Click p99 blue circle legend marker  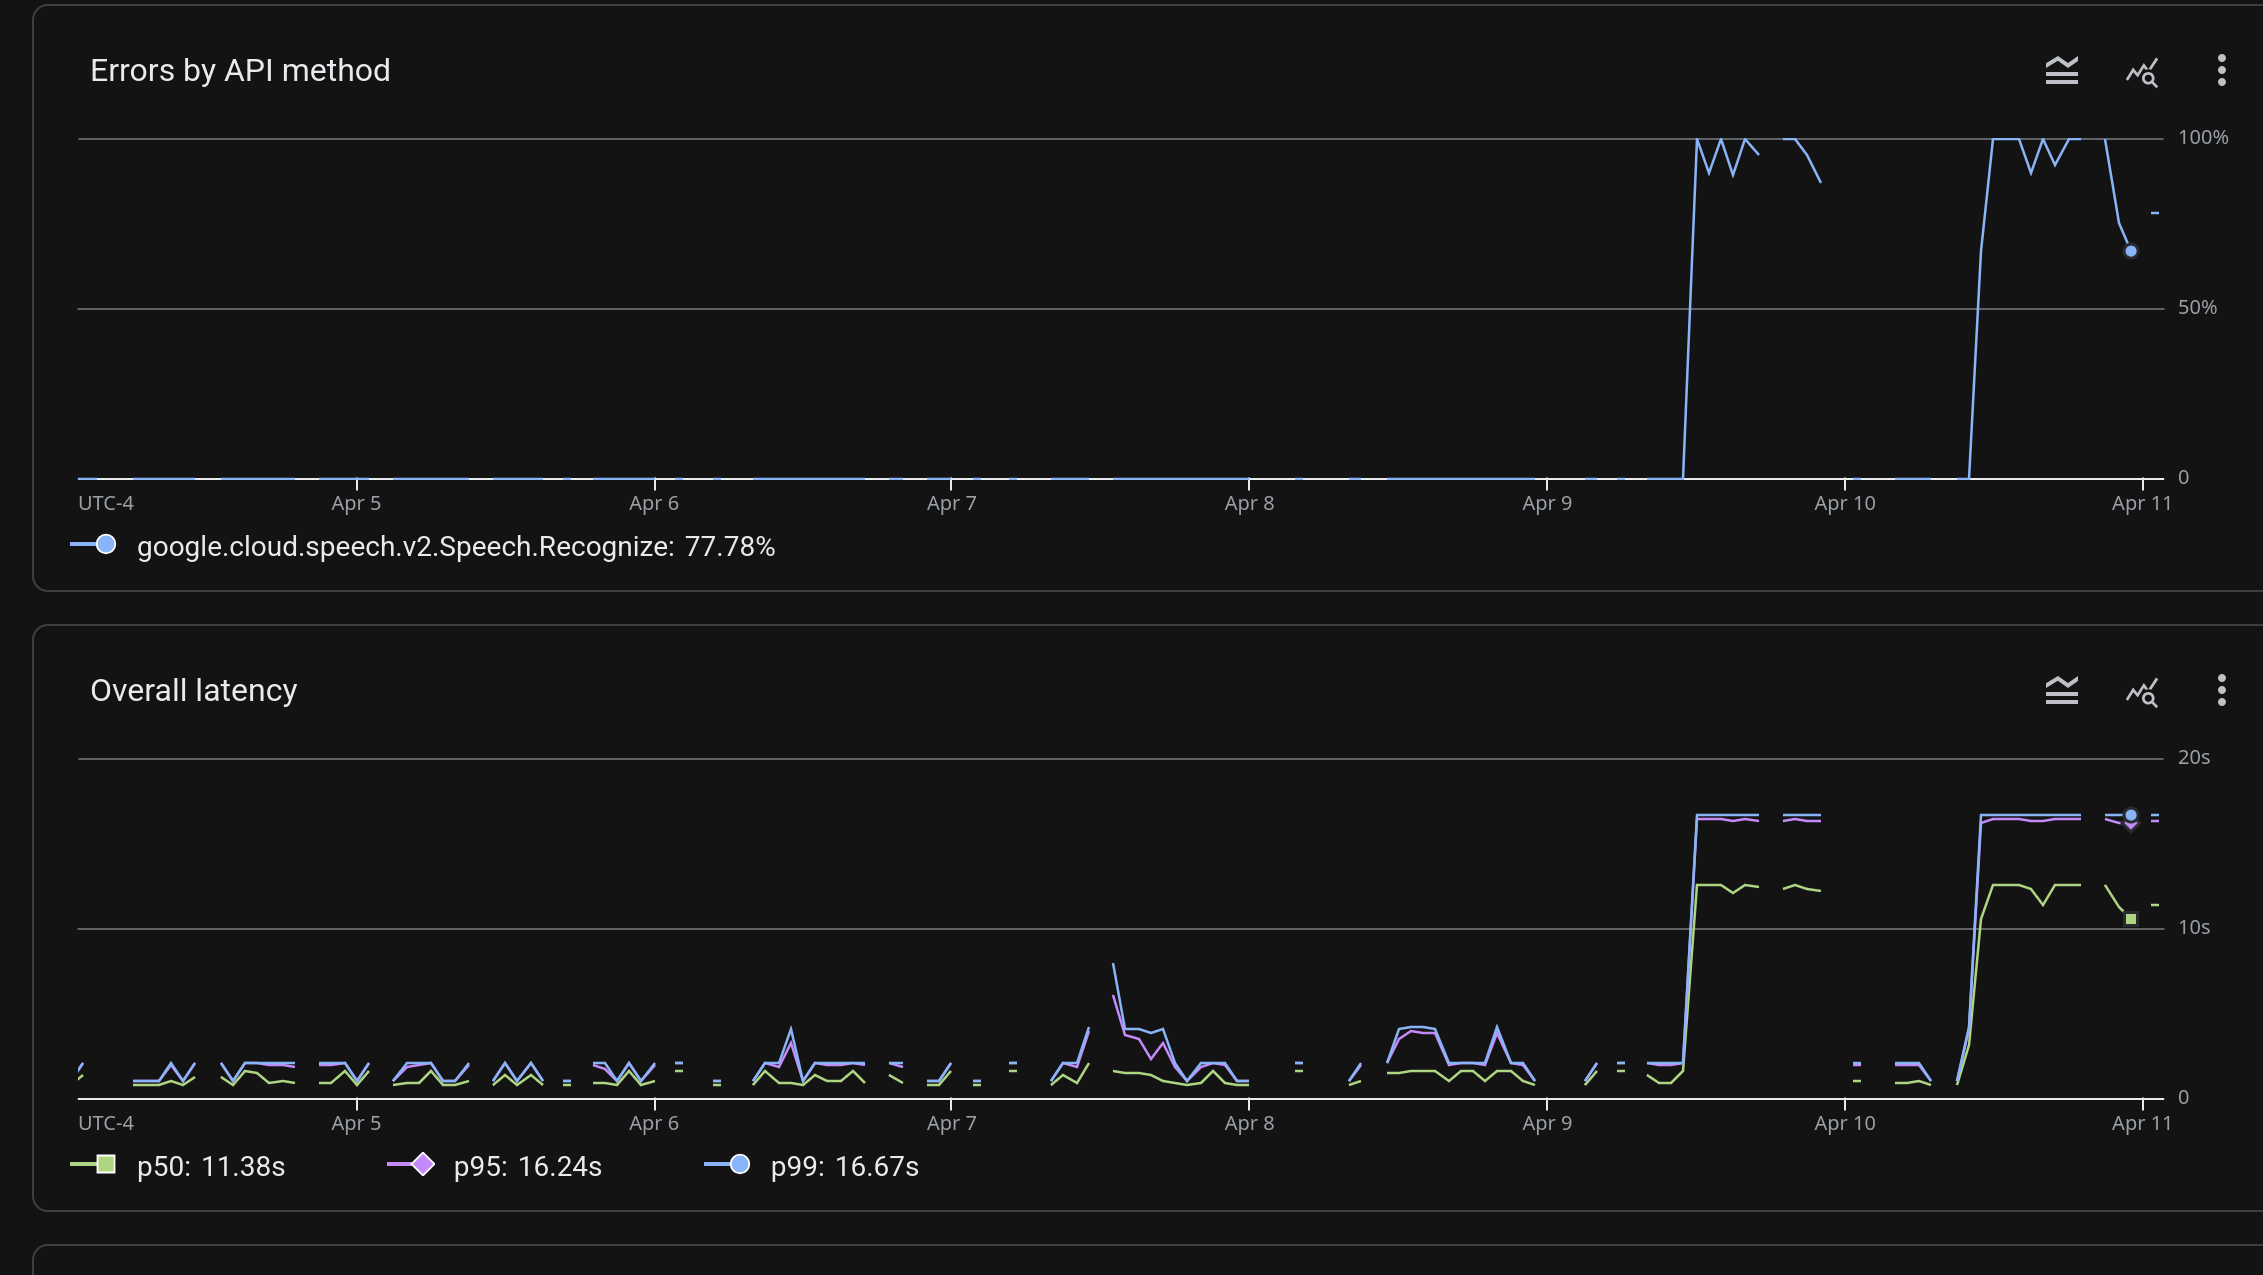pos(740,1164)
